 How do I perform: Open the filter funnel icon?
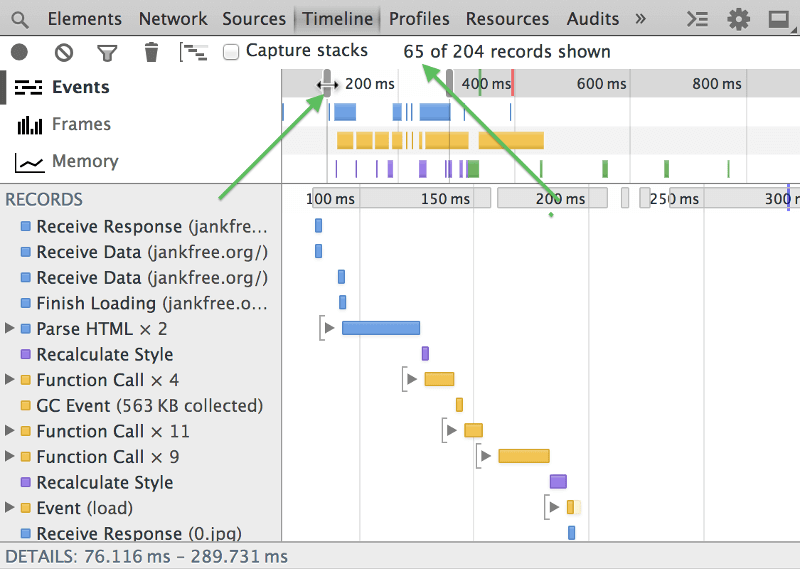(107, 52)
